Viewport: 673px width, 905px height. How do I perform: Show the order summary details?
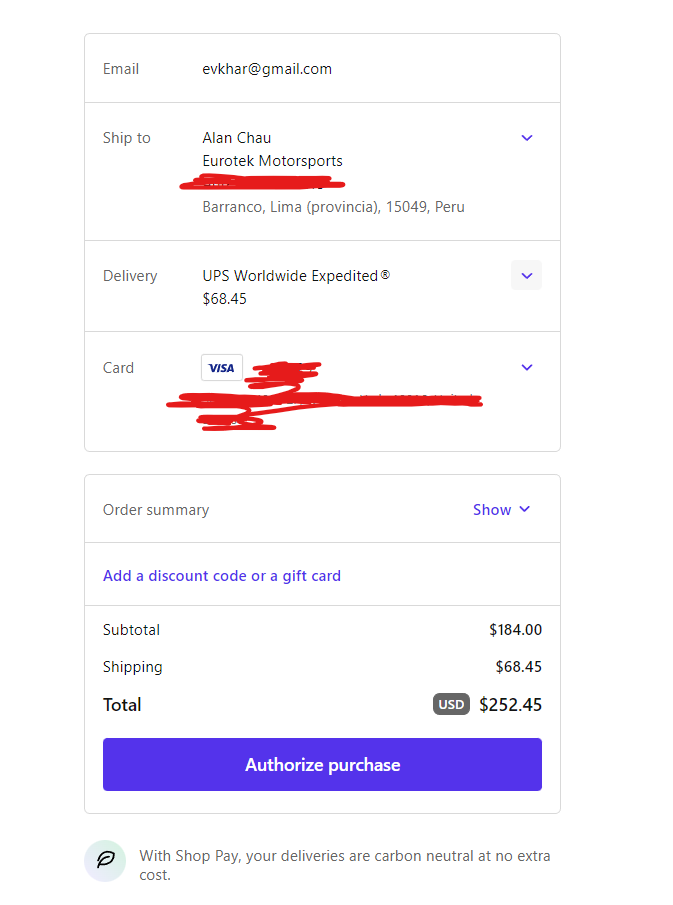tap(501, 510)
